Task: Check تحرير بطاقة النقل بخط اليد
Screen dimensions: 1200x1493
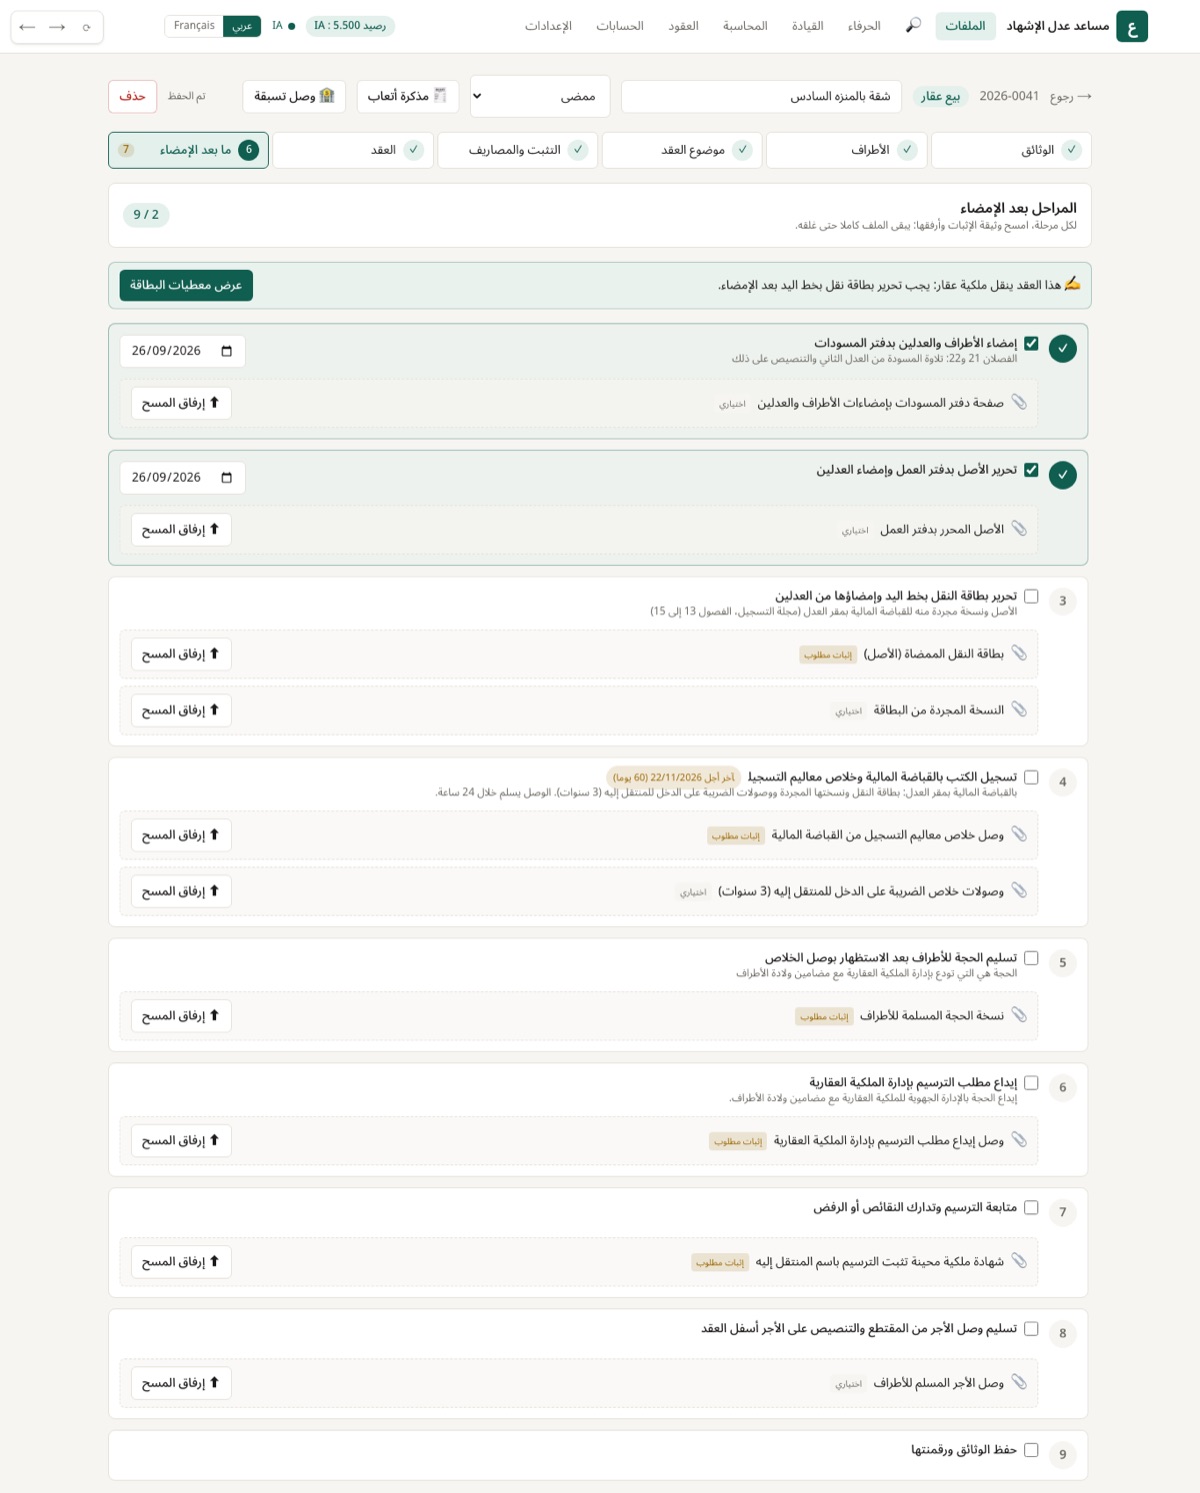Action: point(1031,596)
